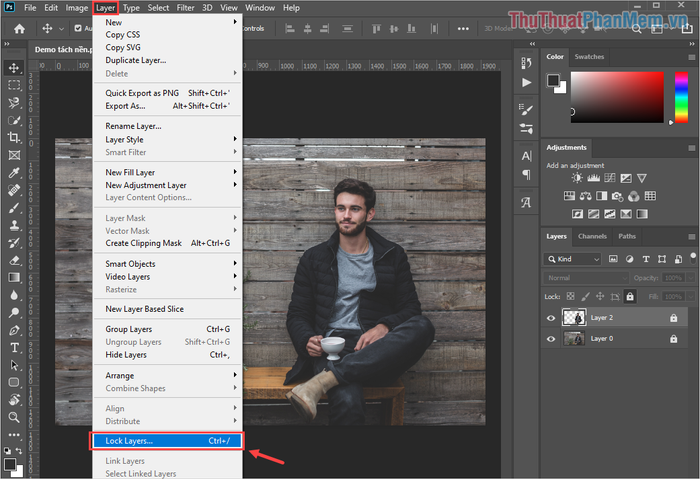Select the Blur tool
Image resolution: width=700 pixels, height=479 pixels.
point(14,295)
